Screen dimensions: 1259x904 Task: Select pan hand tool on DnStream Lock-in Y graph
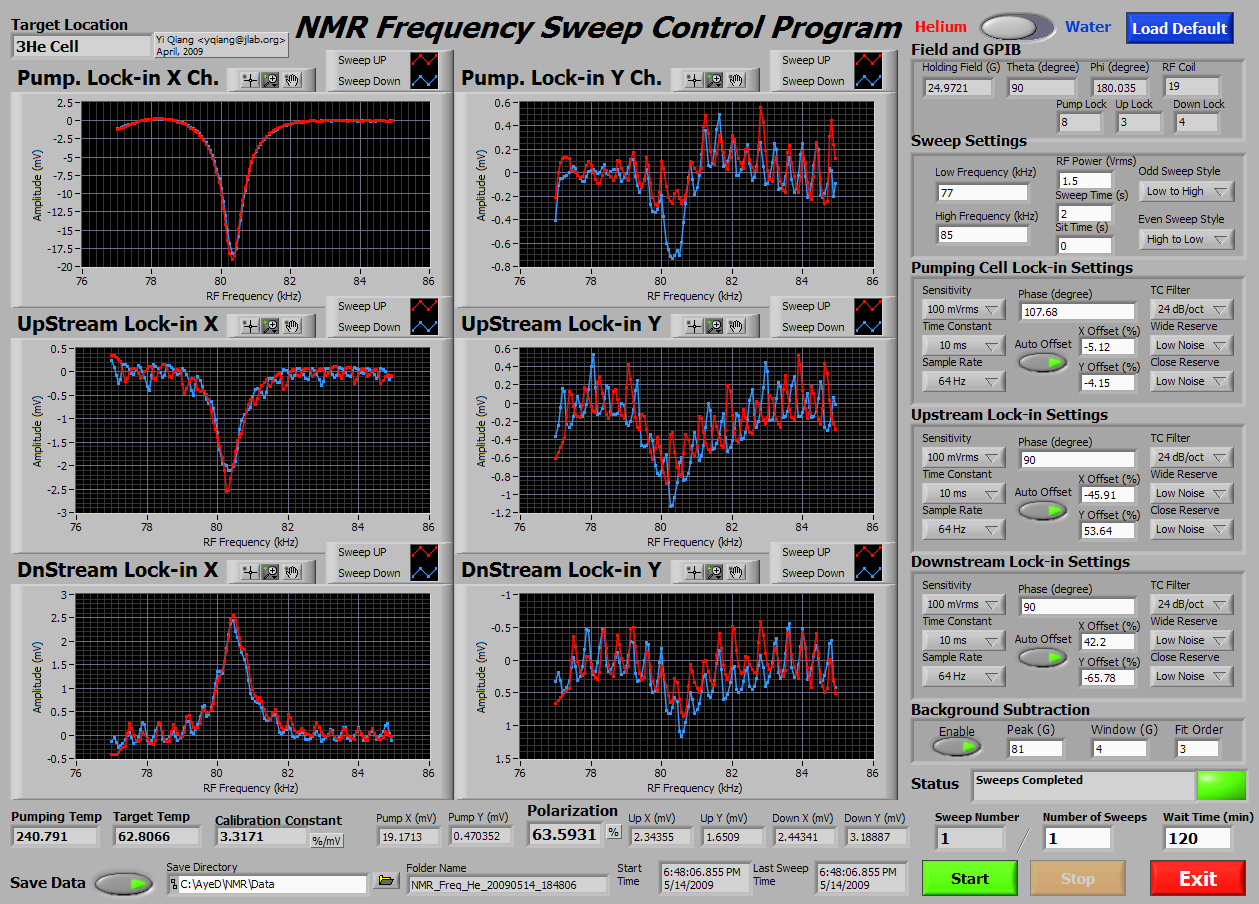point(736,571)
